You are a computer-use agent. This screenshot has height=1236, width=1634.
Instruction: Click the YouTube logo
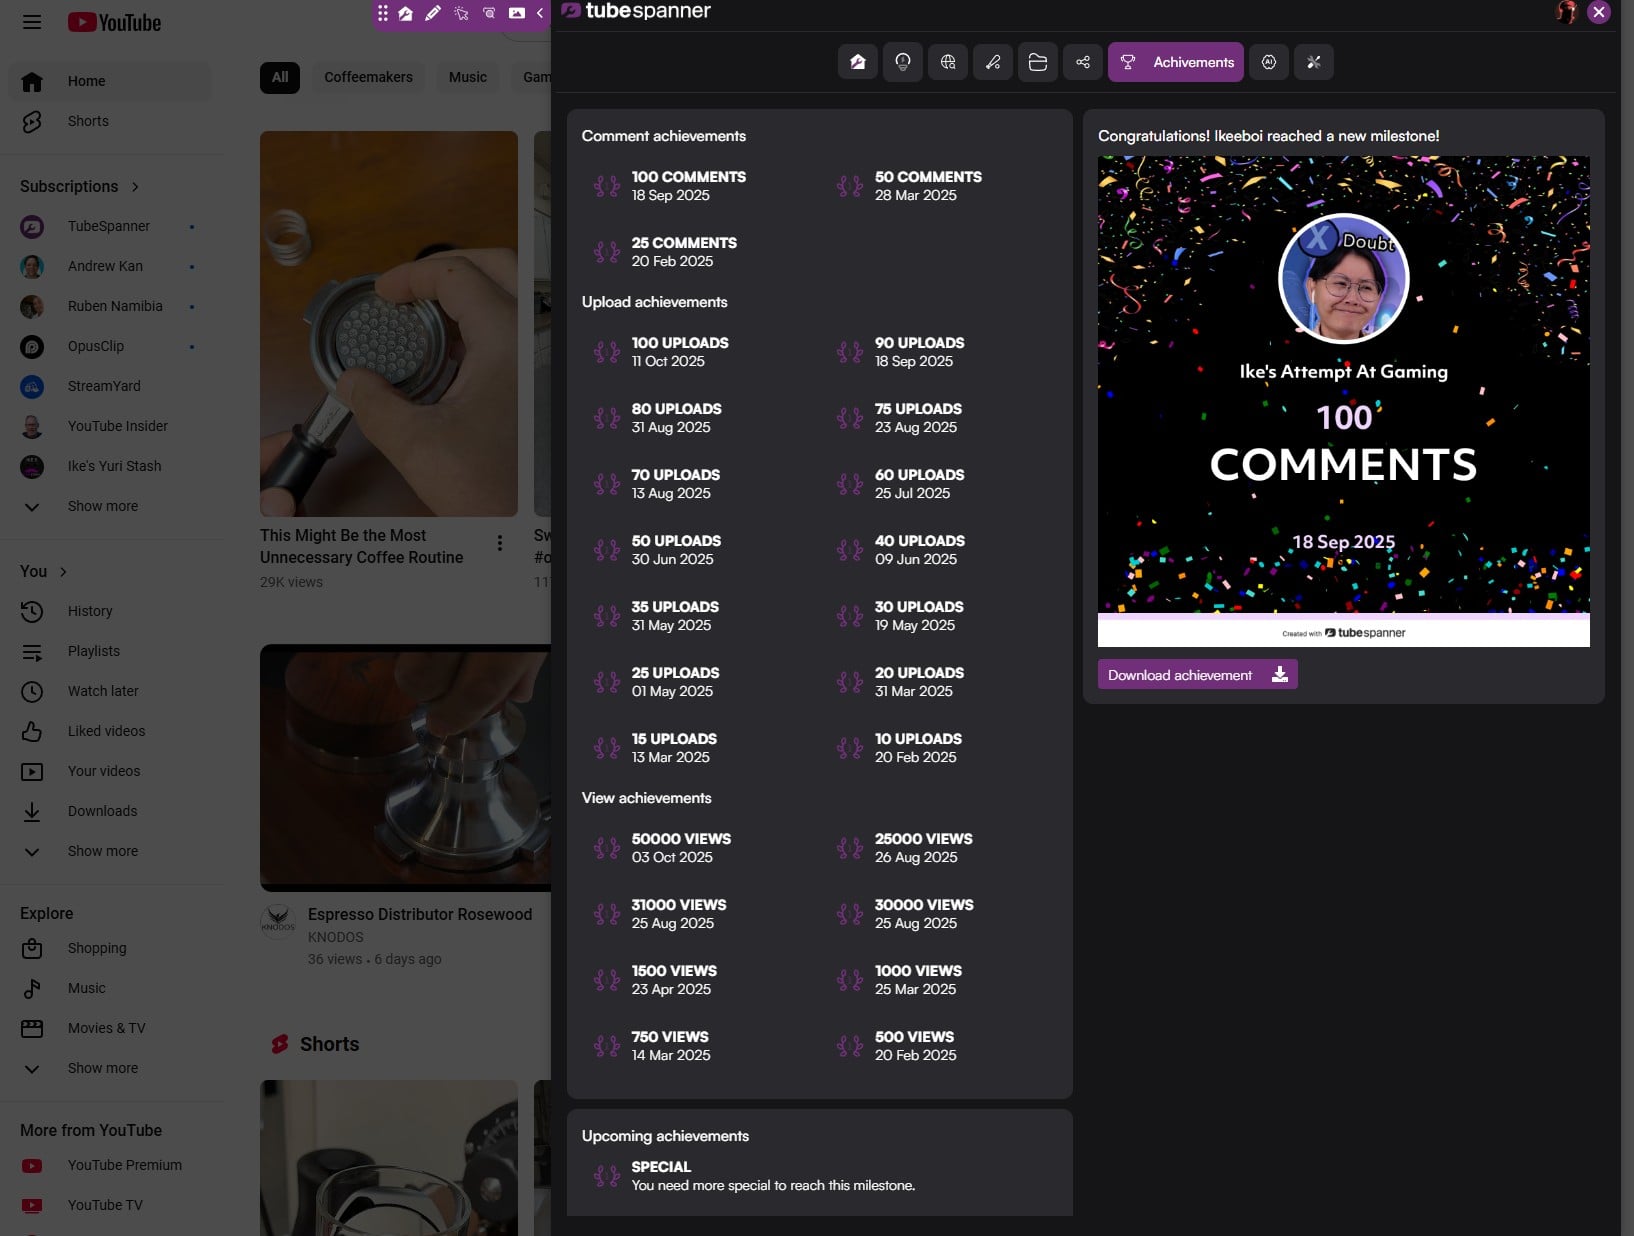click(114, 22)
